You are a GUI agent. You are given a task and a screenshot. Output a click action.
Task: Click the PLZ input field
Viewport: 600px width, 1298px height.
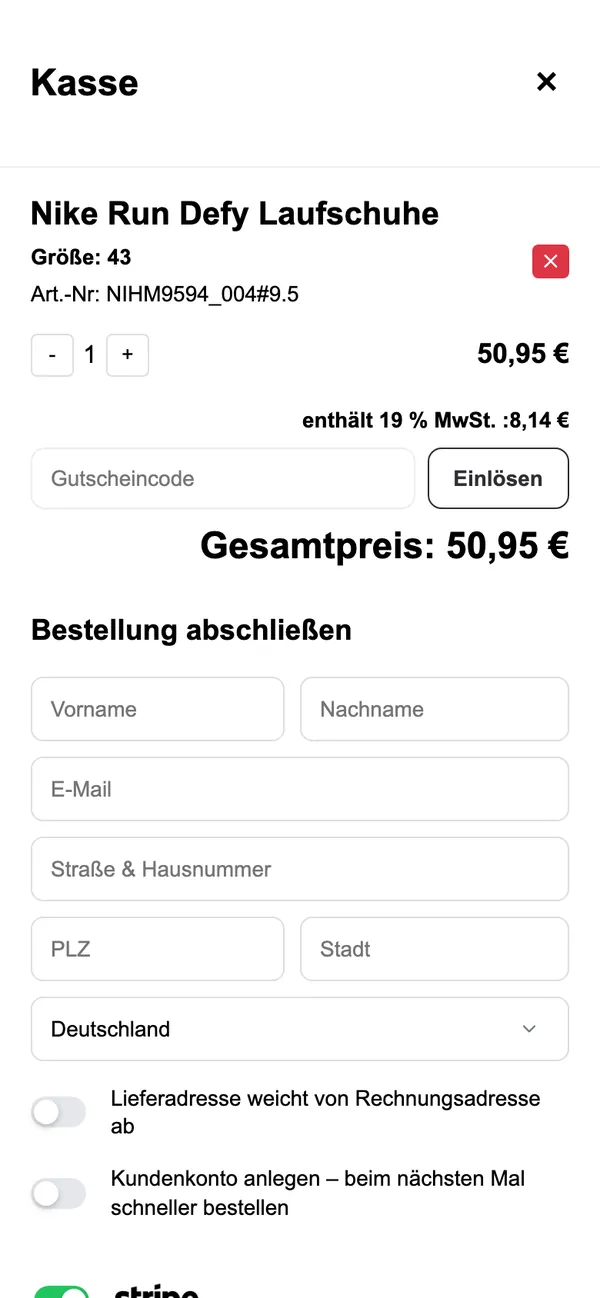(158, 949)
